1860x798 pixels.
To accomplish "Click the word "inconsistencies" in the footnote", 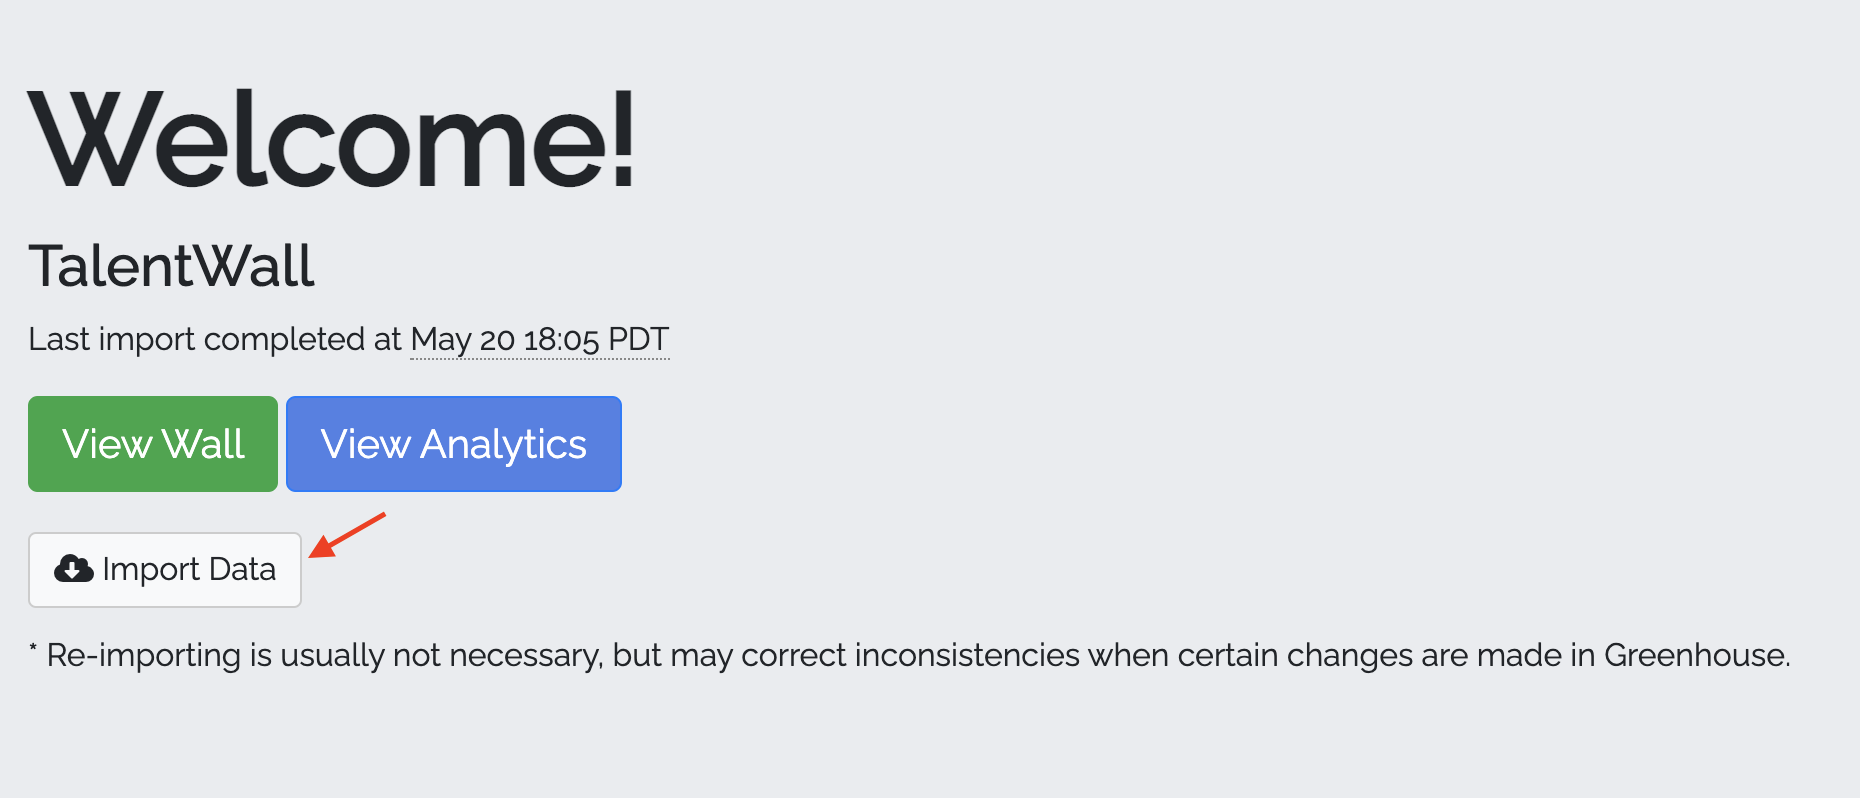I will pyautogui.click(x=967, y=655).
